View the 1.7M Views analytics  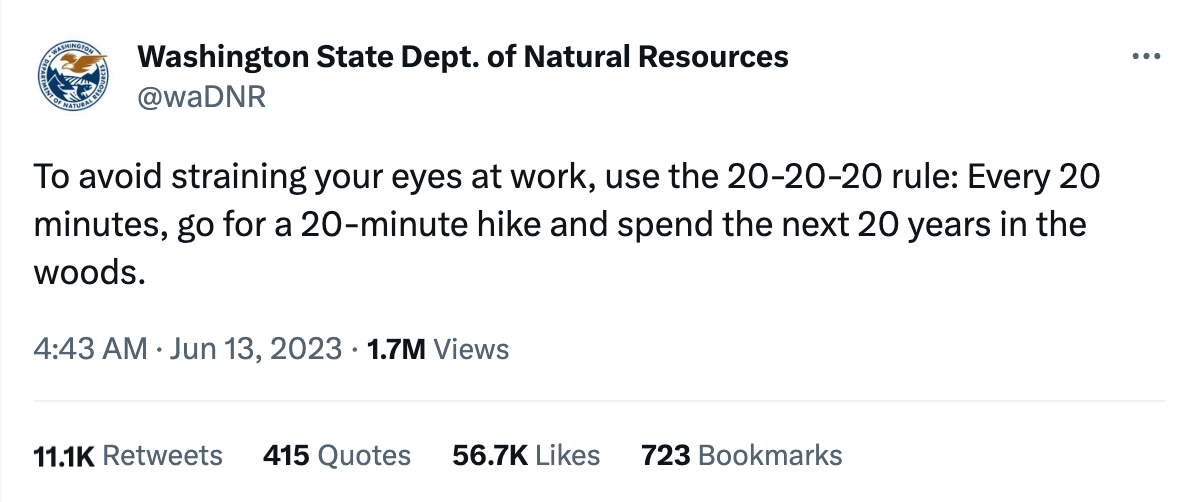pyautogui.click(x=437, y=349)
